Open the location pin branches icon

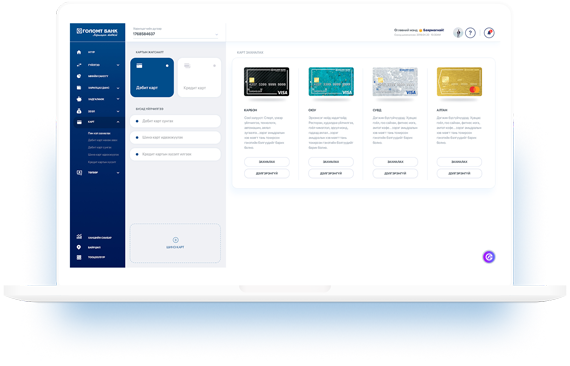pyautogui.click(x=79, y=247)
